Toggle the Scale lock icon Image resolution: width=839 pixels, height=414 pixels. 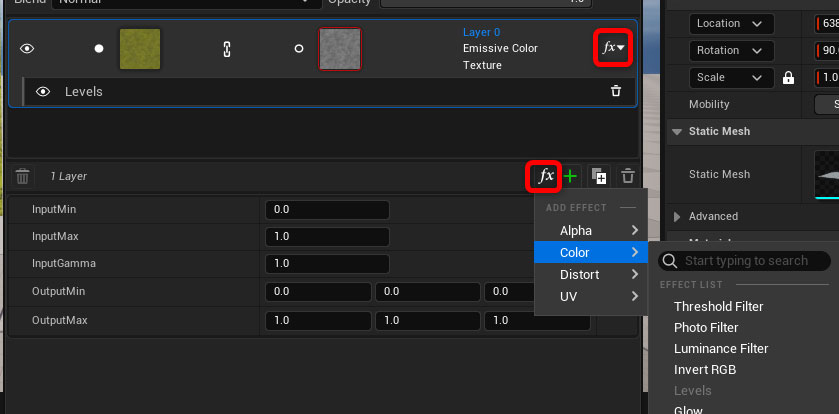(x=788, y=78)
